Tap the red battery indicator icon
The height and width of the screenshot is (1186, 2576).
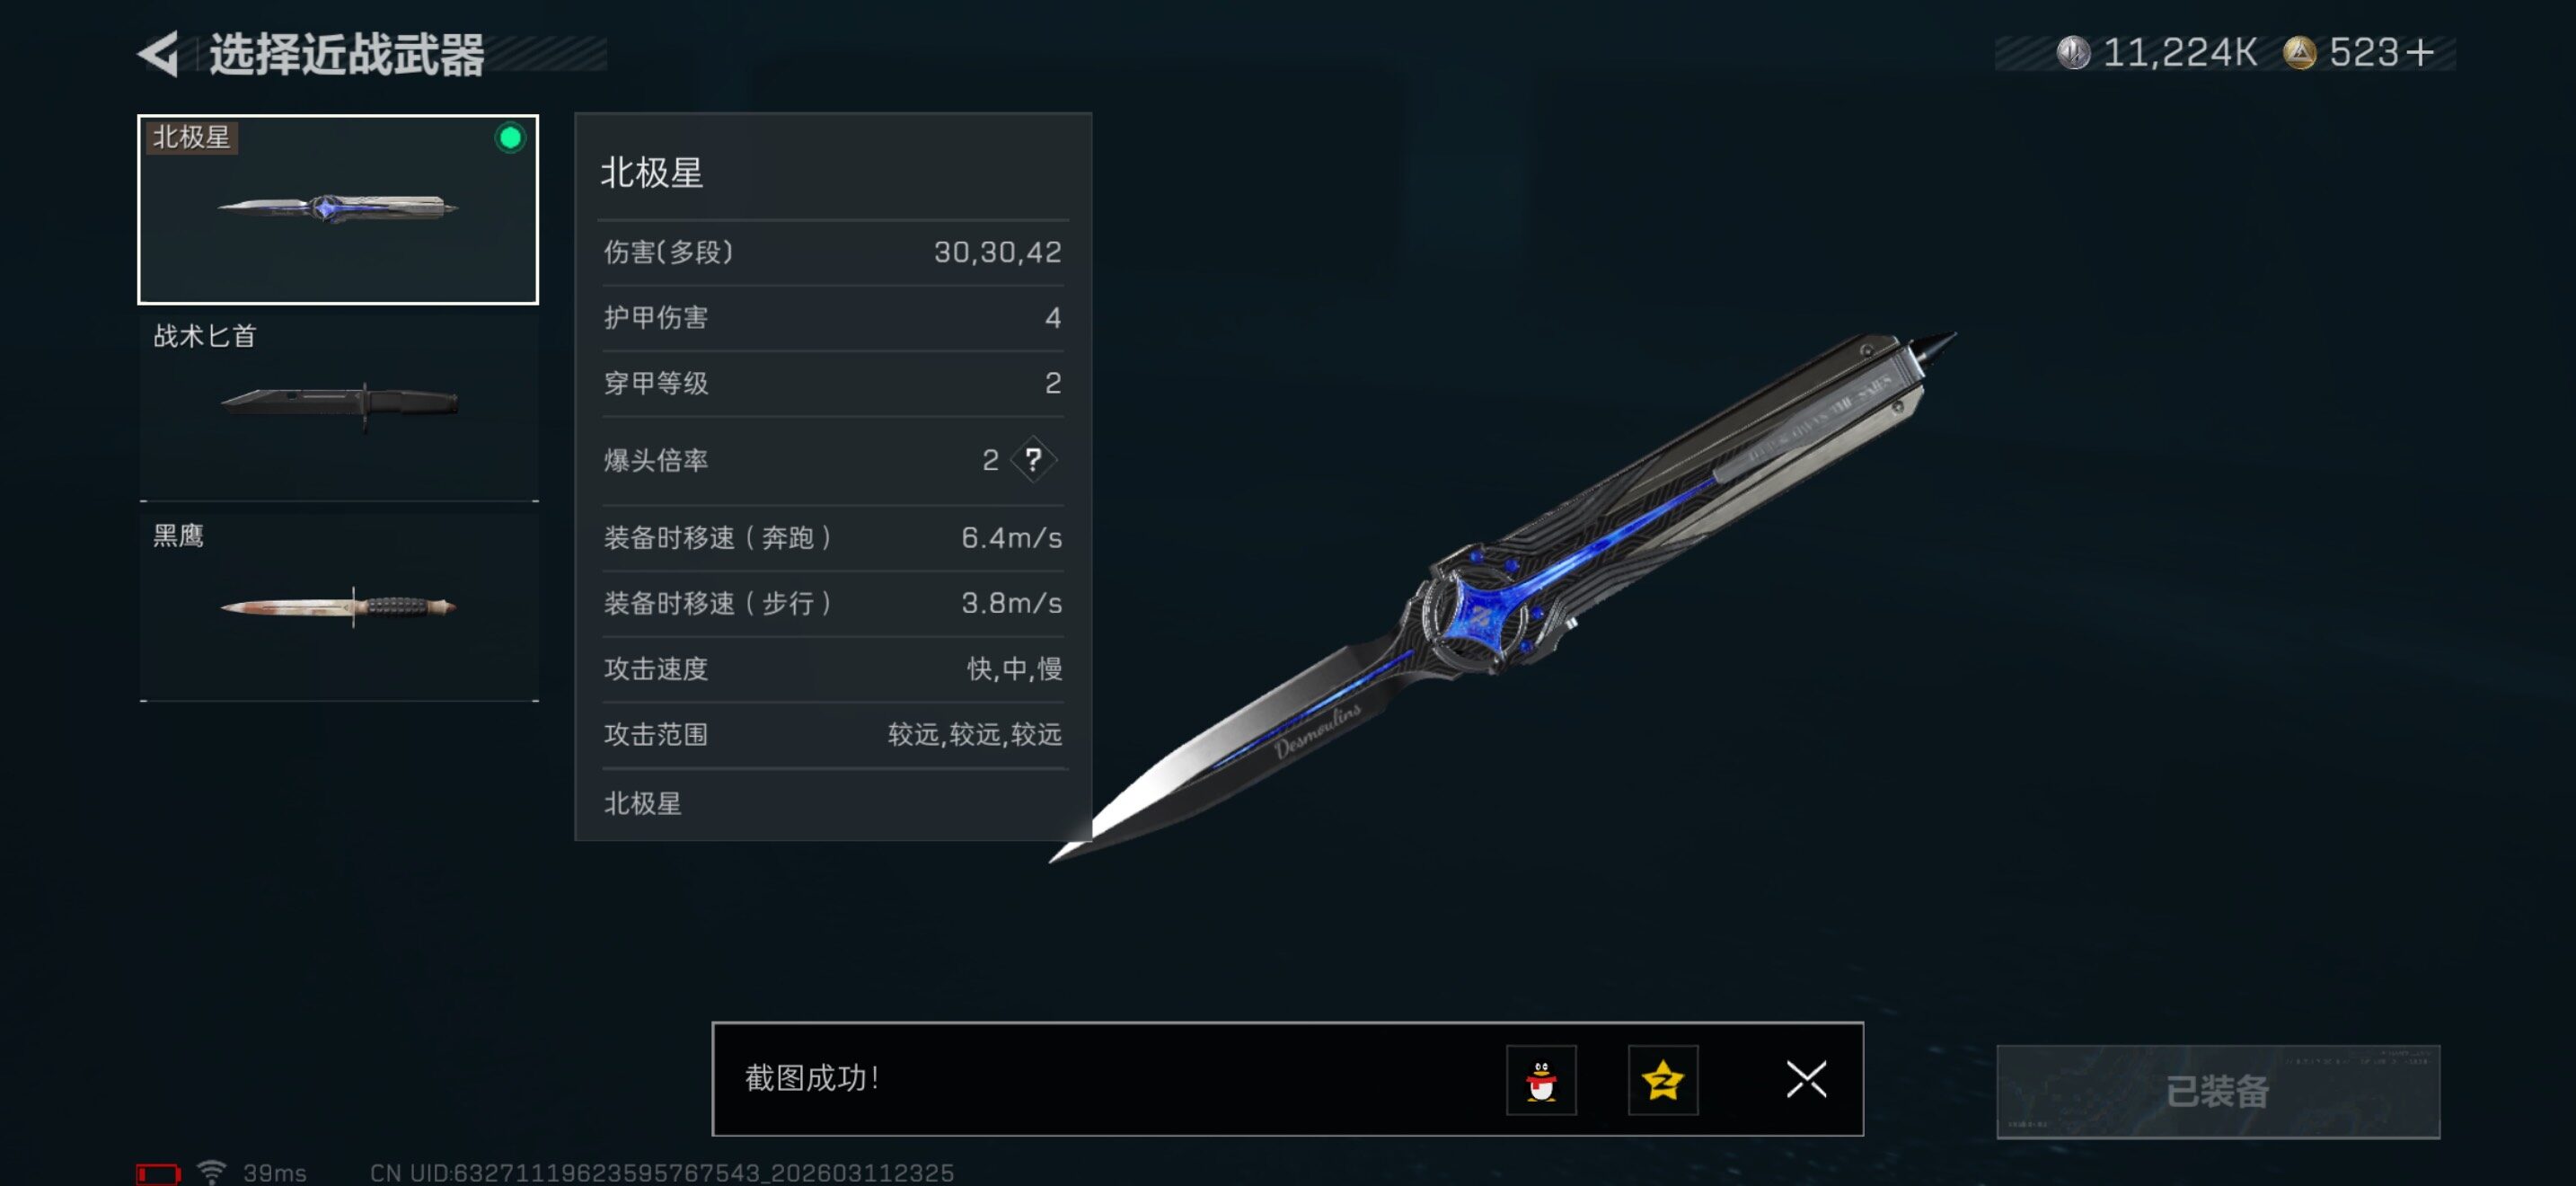pos(158,1173)
